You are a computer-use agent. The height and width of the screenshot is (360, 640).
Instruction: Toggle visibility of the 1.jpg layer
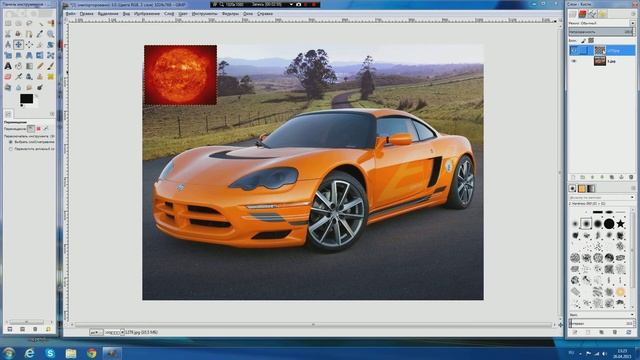tap(574, 61)
